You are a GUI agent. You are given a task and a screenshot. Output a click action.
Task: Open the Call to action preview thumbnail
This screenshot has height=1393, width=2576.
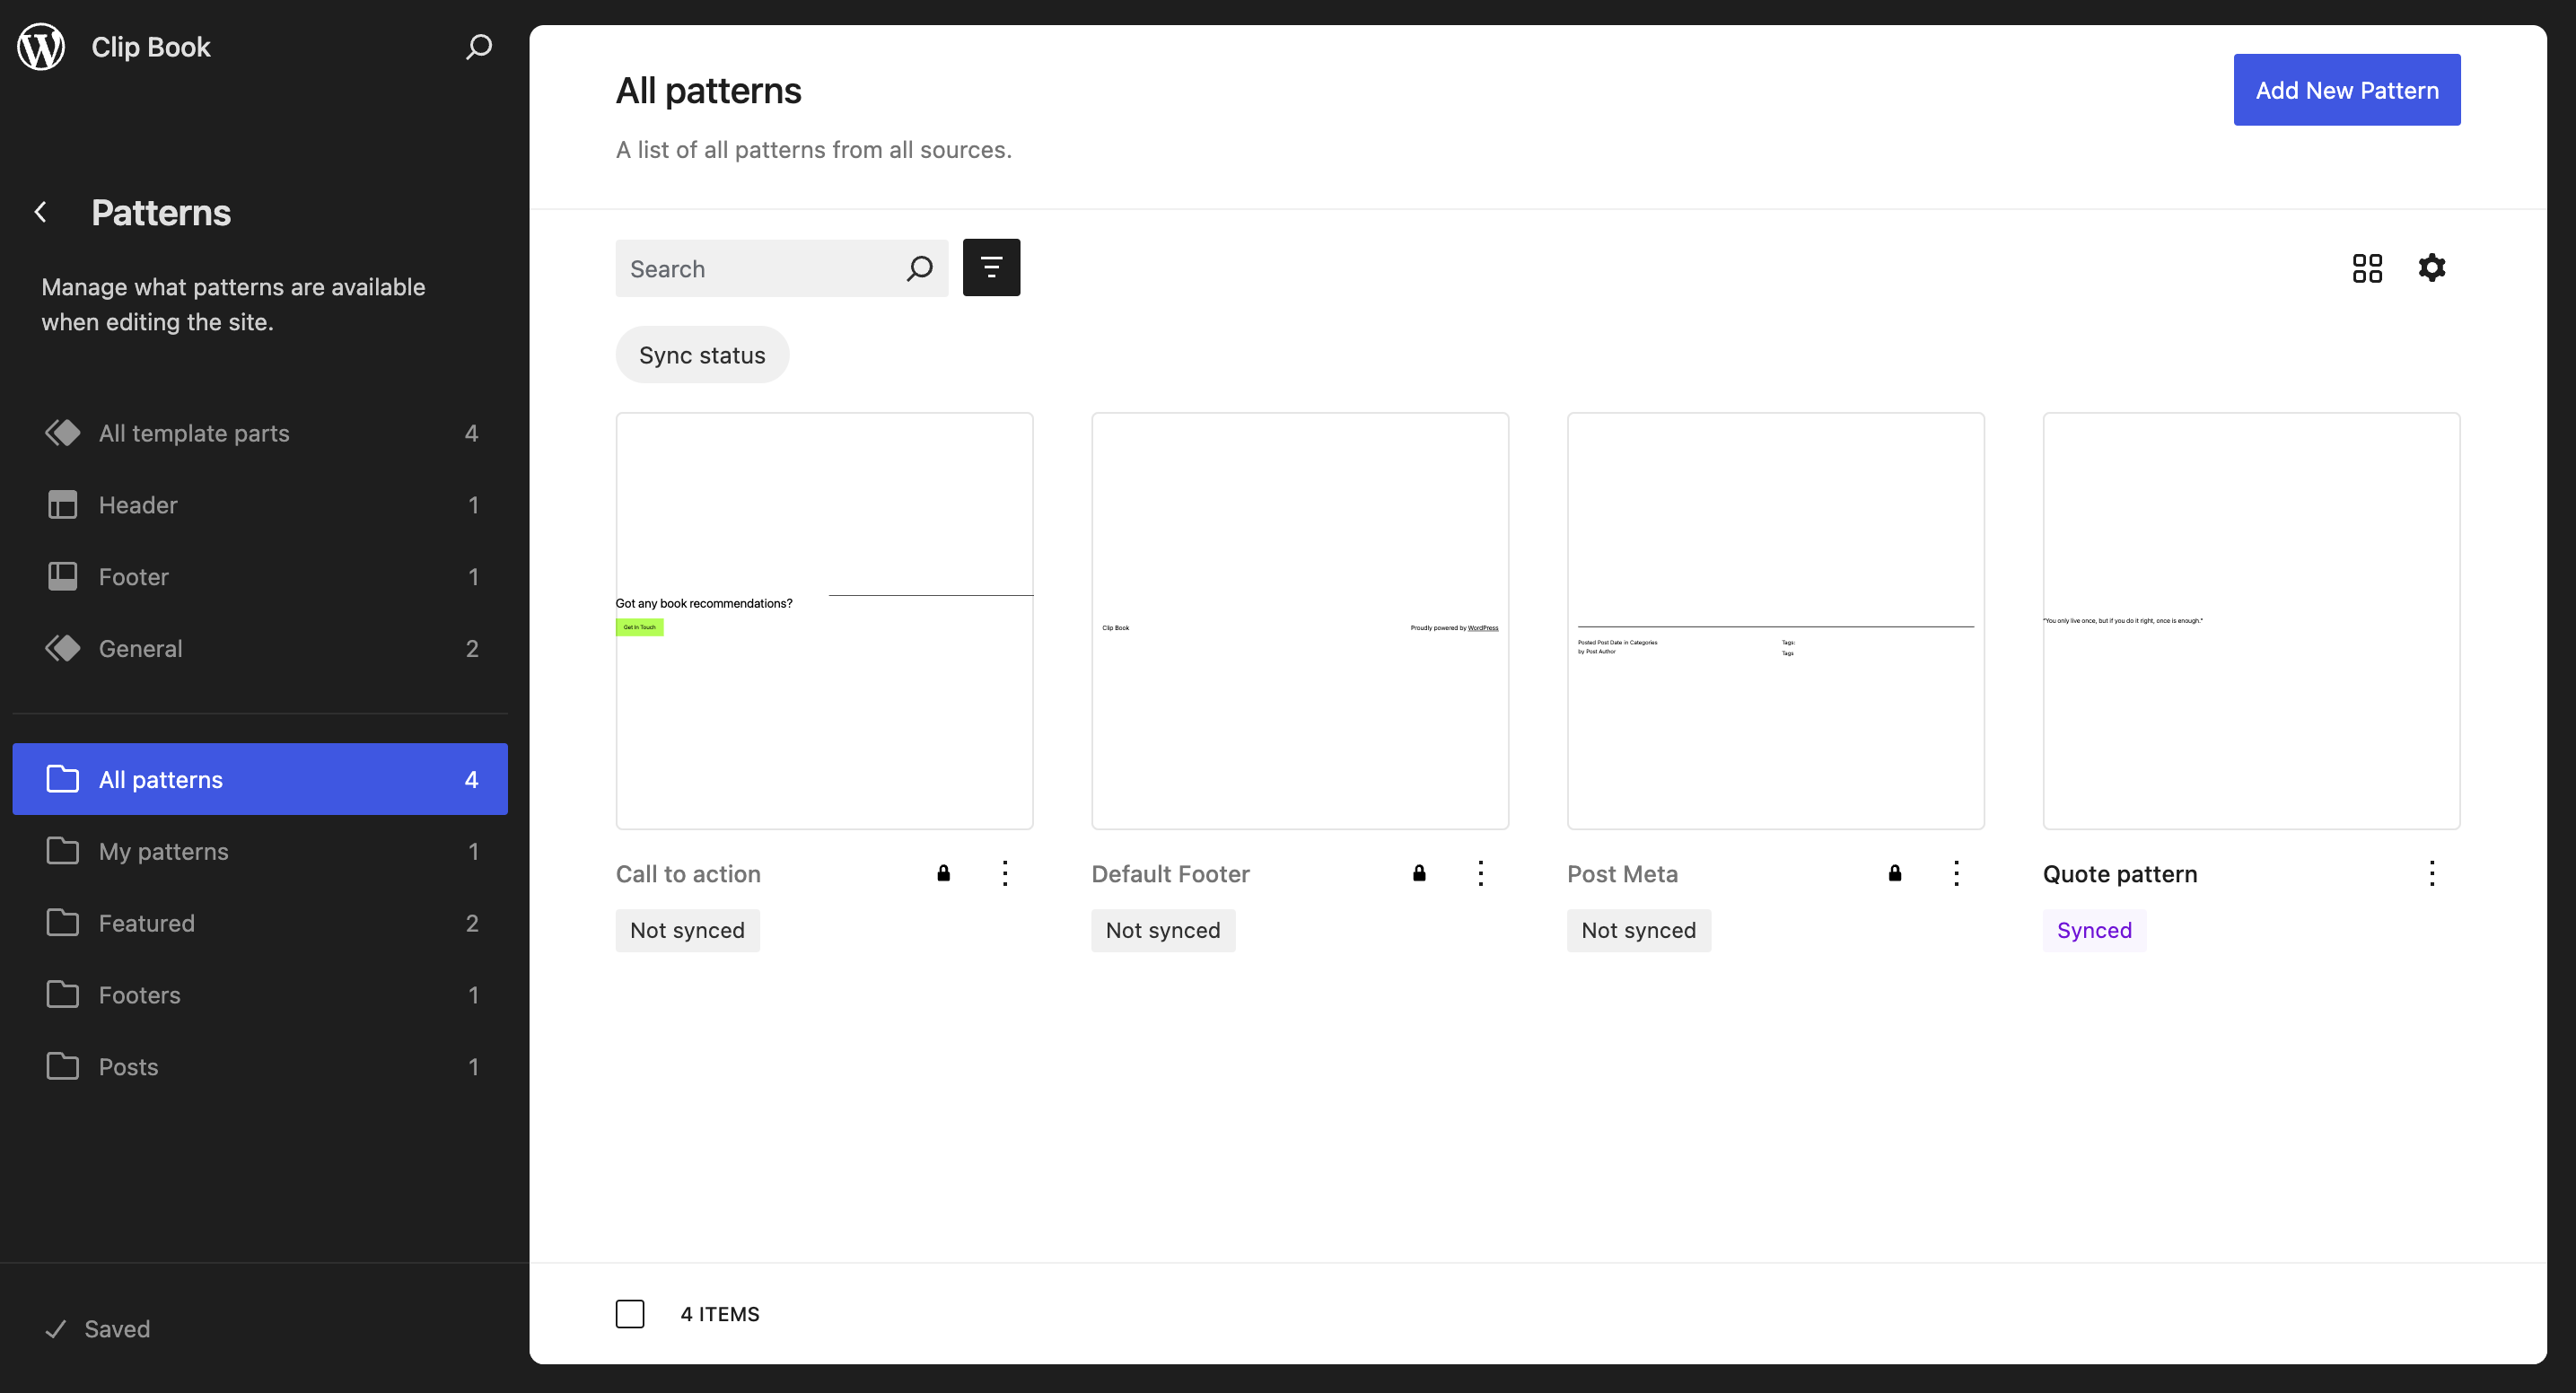[824, 621]
